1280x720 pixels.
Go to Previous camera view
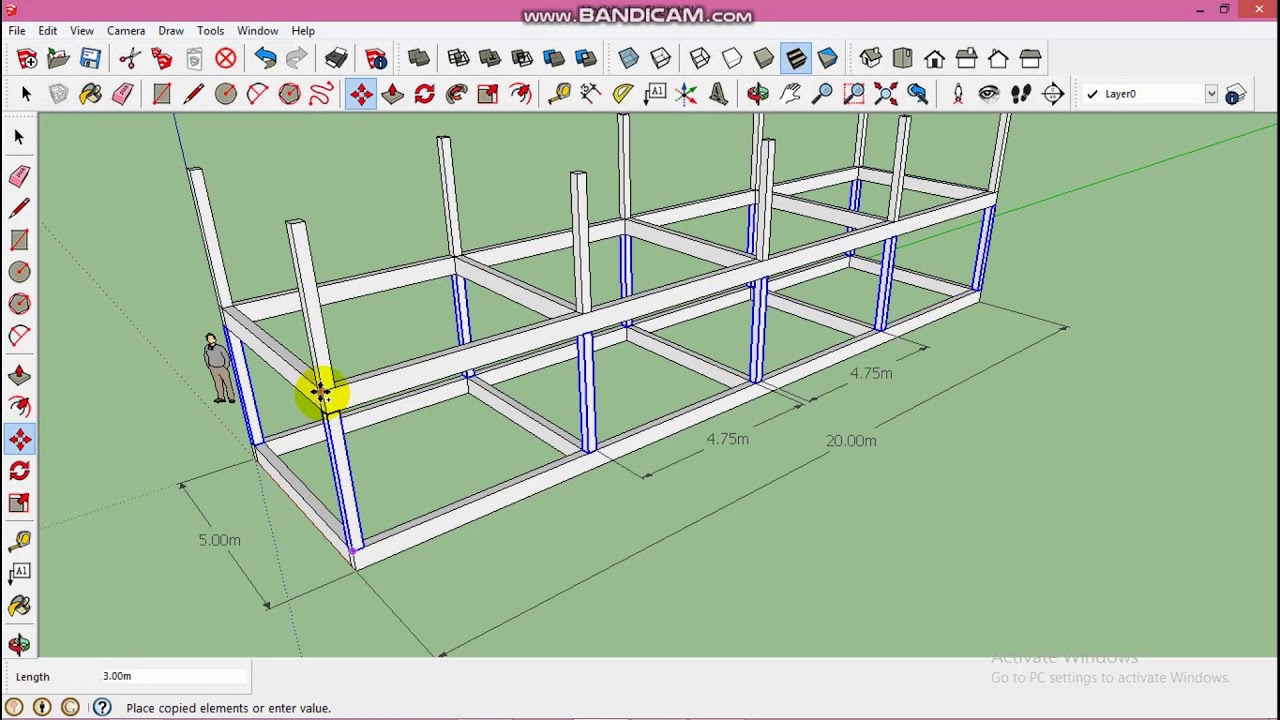pos(918,94)
